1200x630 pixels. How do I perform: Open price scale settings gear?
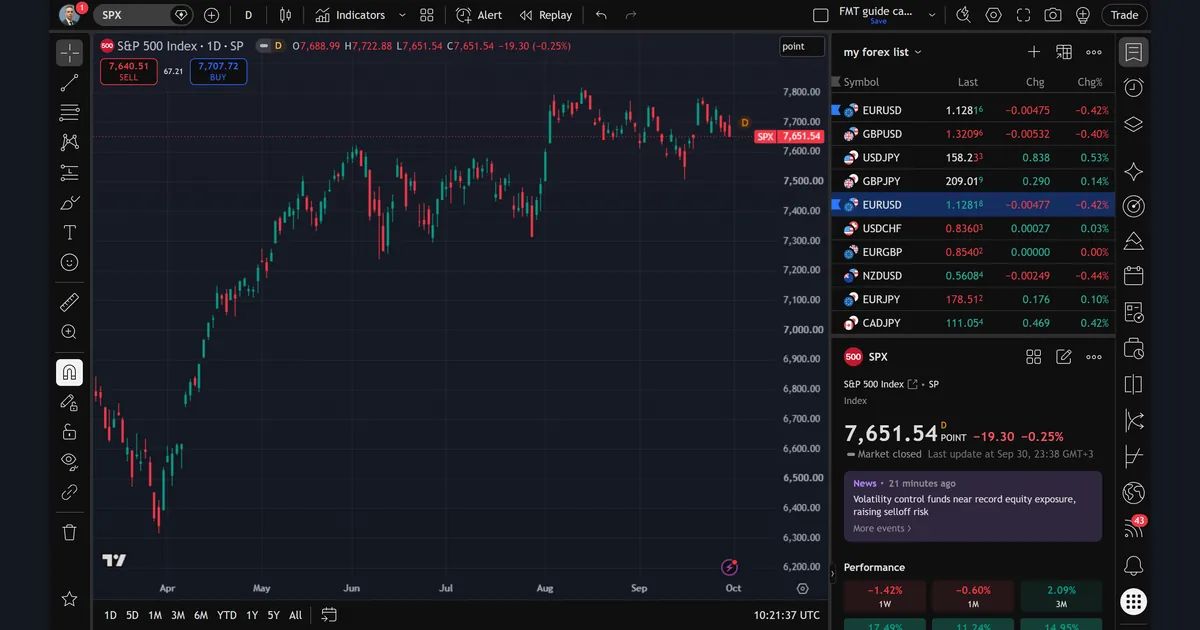[x=802, y=589]
